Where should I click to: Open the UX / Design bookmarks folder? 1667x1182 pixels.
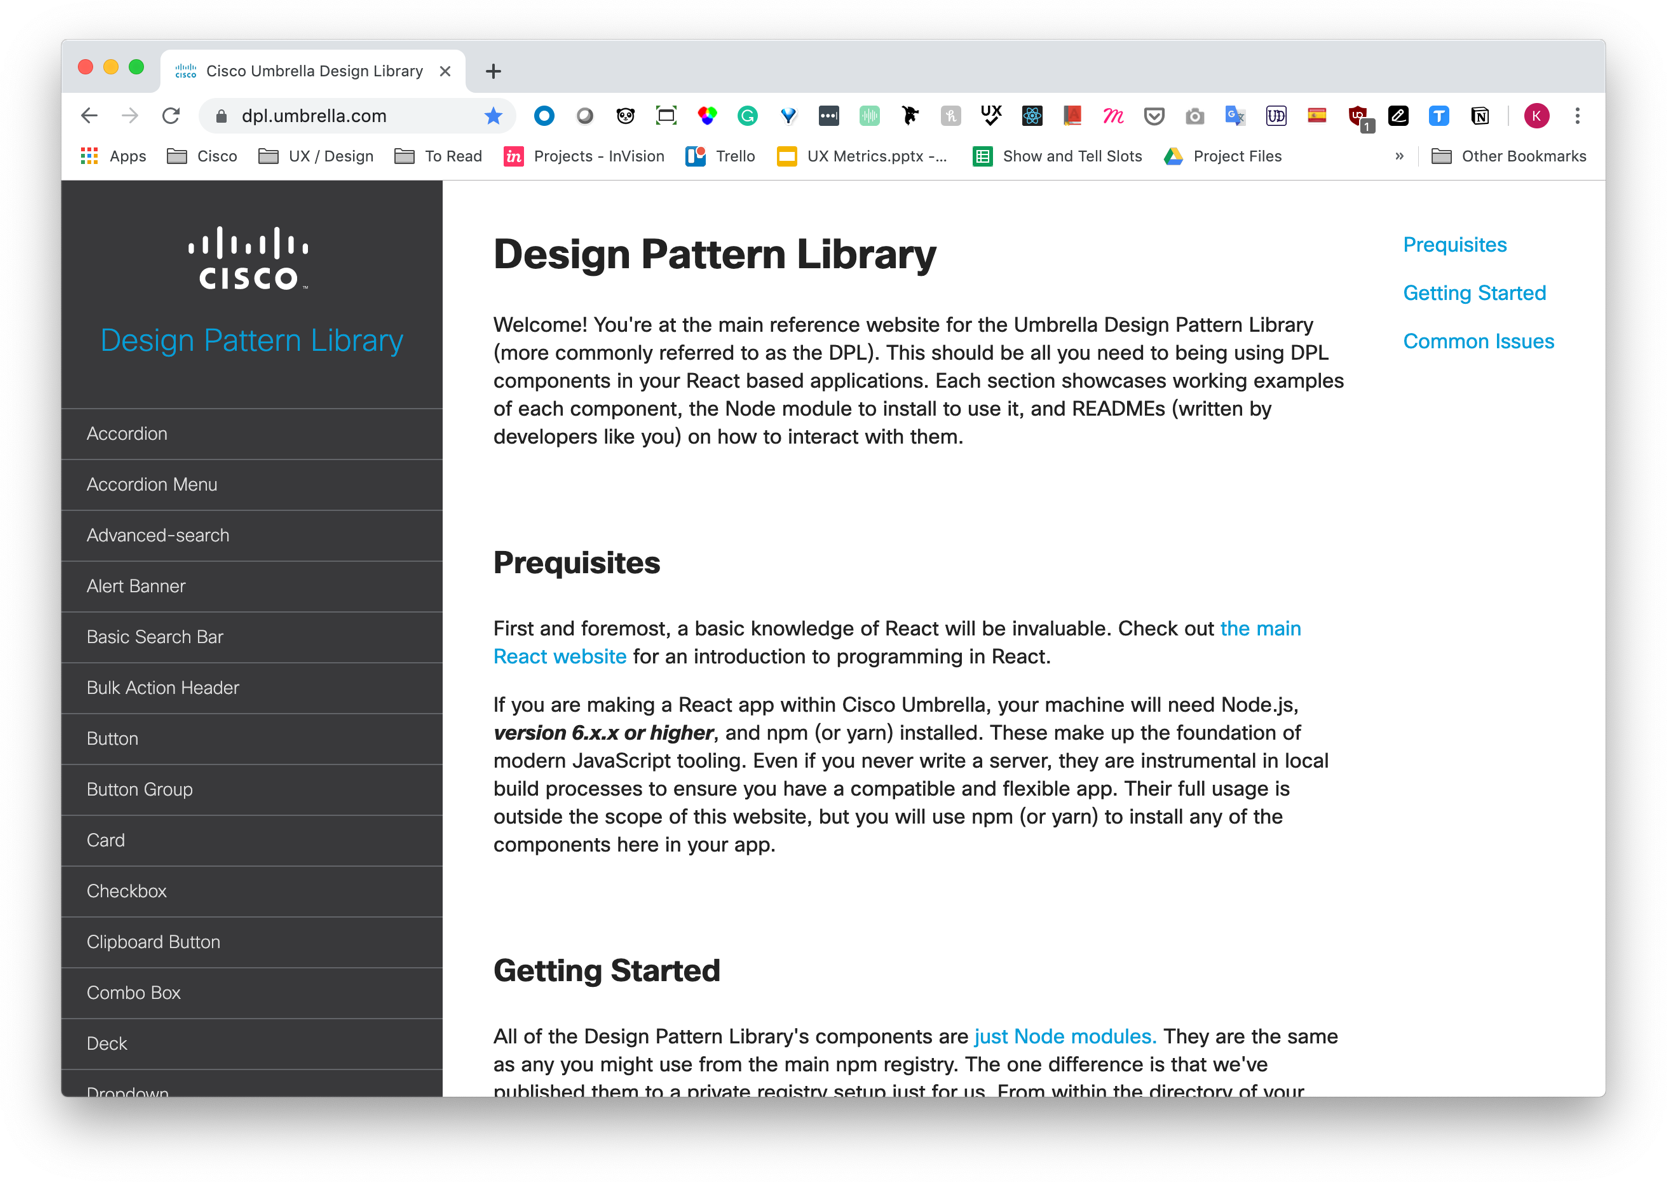(x=316, y=156)
